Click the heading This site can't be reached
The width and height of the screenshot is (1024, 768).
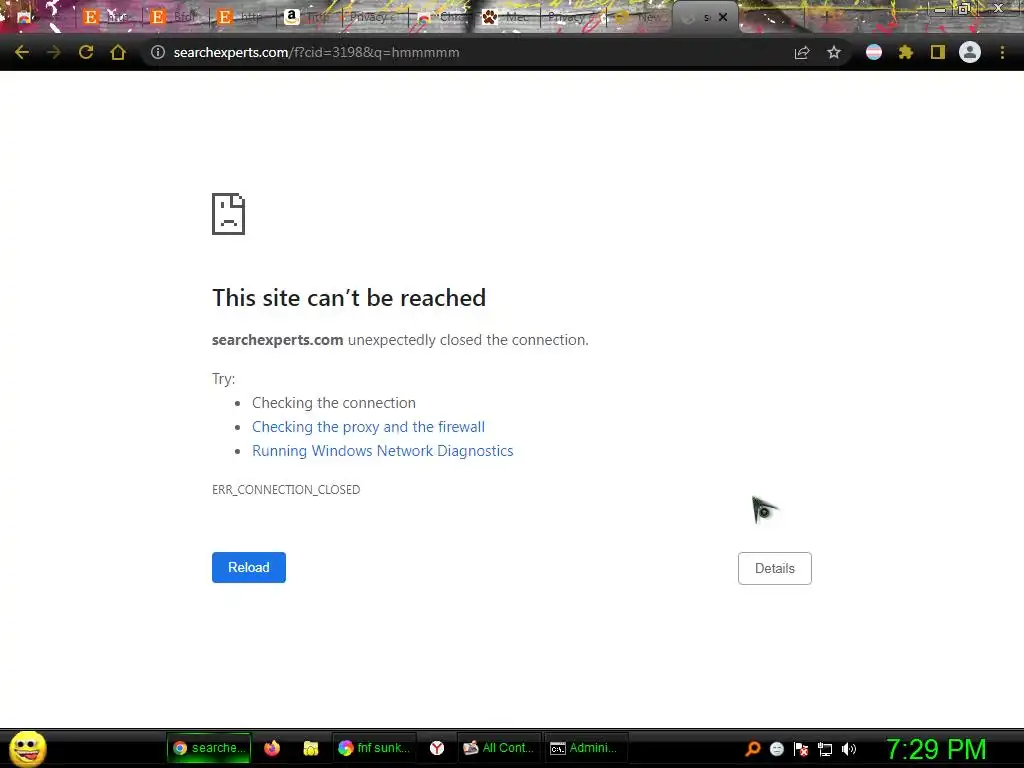pyautogui.click(x=349, y=298)
